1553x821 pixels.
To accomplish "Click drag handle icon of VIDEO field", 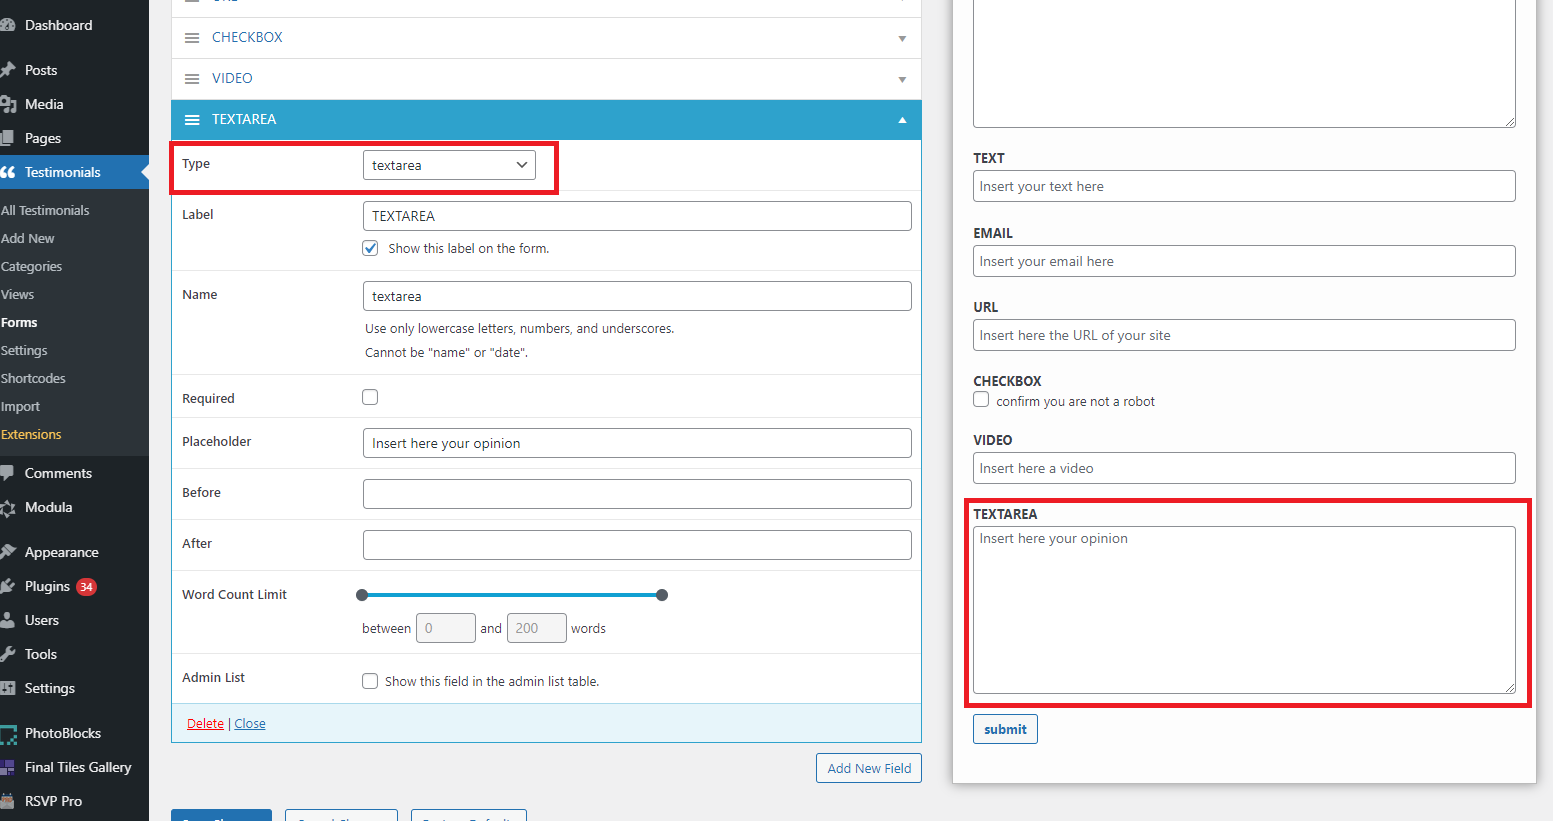I will pos(192,79).
